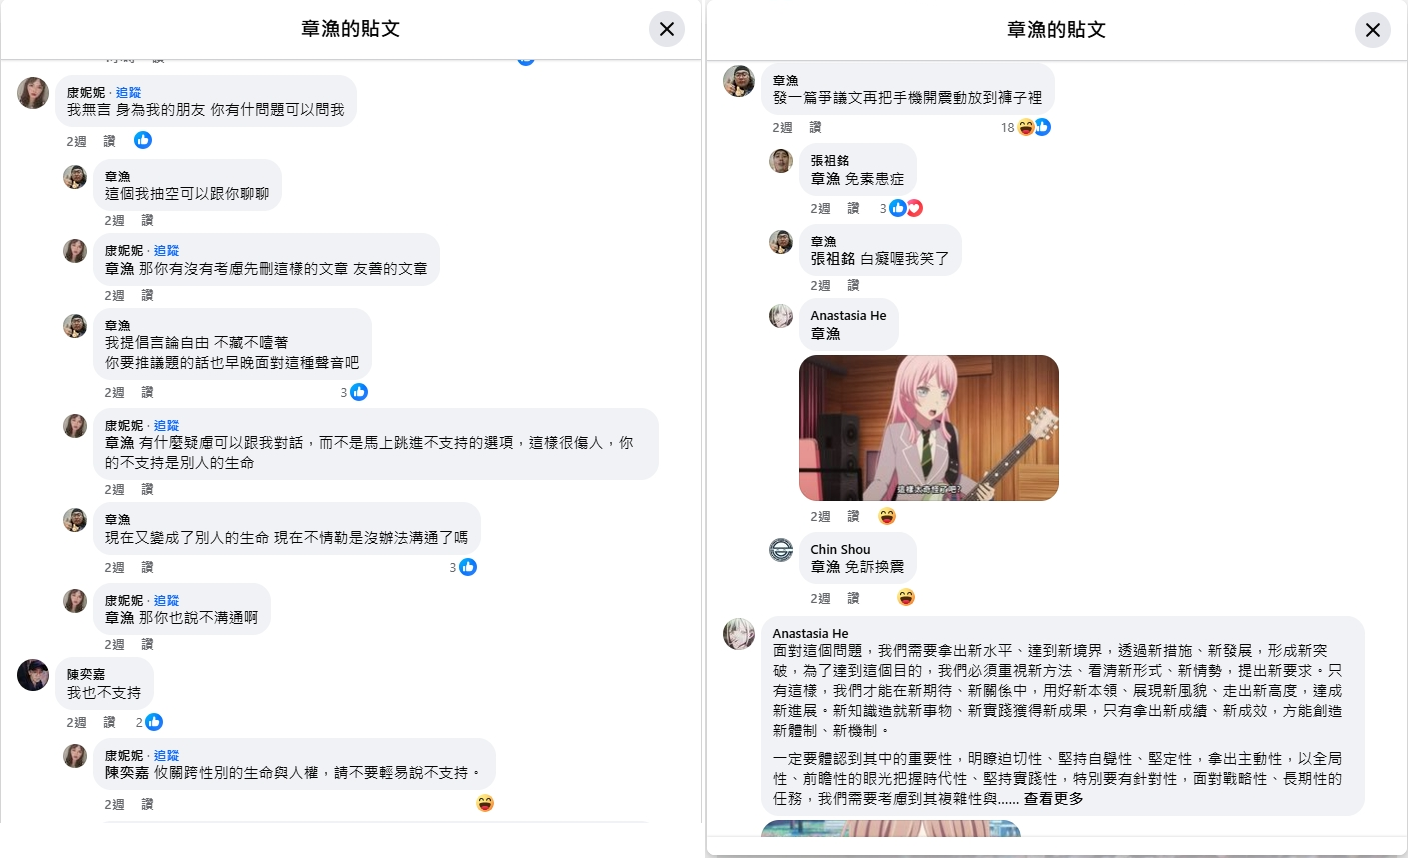Open the pink-haired guitarist image attachment

(x=929, y=428)
